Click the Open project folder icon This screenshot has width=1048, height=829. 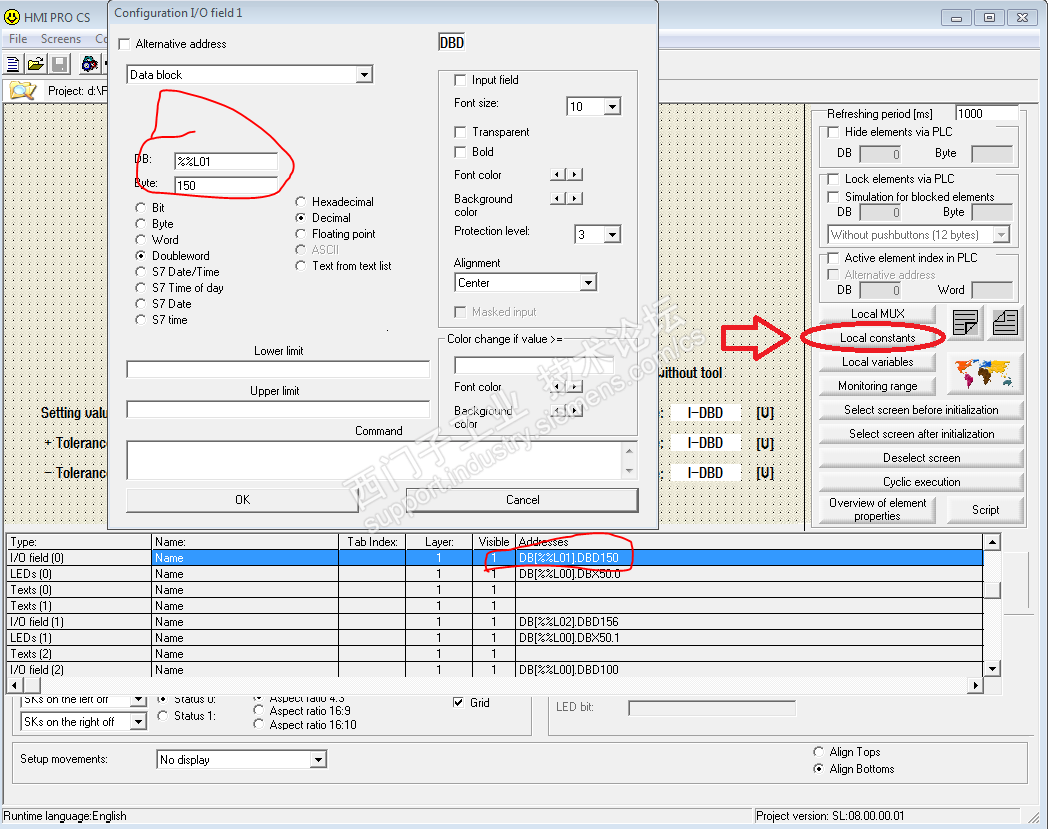36,64
